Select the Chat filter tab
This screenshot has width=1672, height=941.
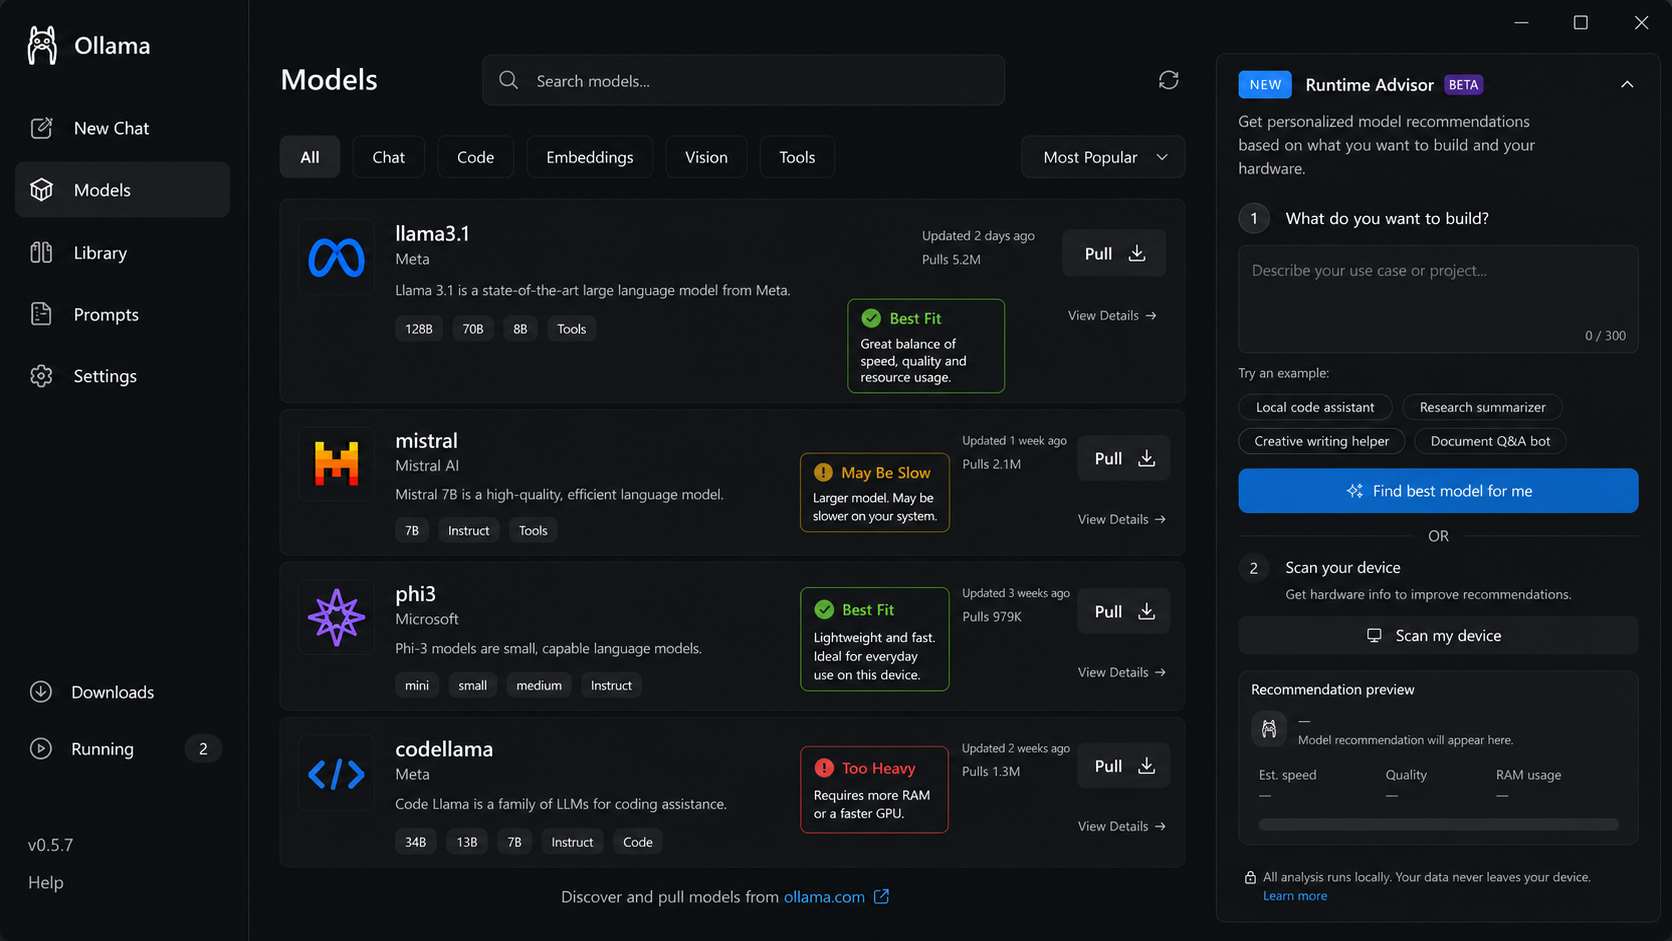388,157
